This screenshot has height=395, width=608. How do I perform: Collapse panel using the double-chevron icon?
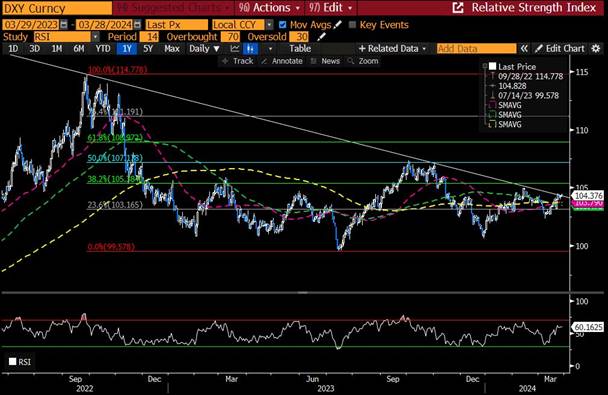[524, 48]
